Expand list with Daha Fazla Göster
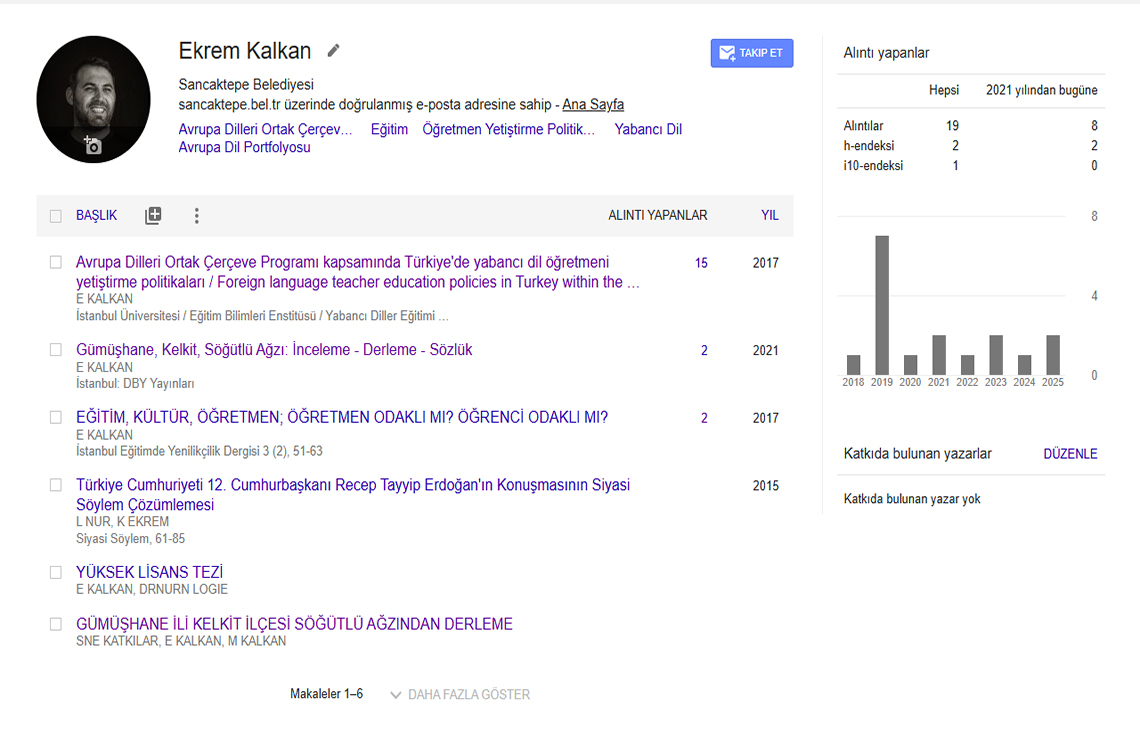 [460, 694]
